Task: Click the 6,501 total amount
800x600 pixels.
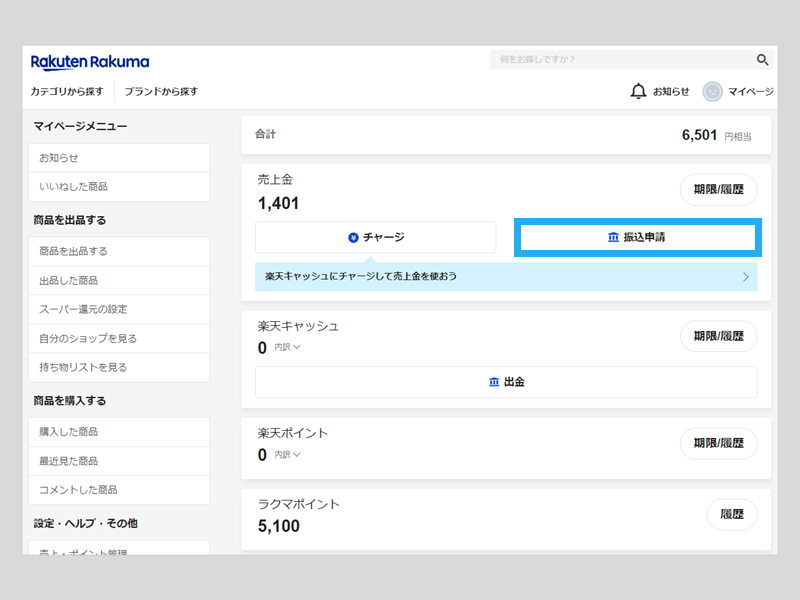Action: pos(699,135)
